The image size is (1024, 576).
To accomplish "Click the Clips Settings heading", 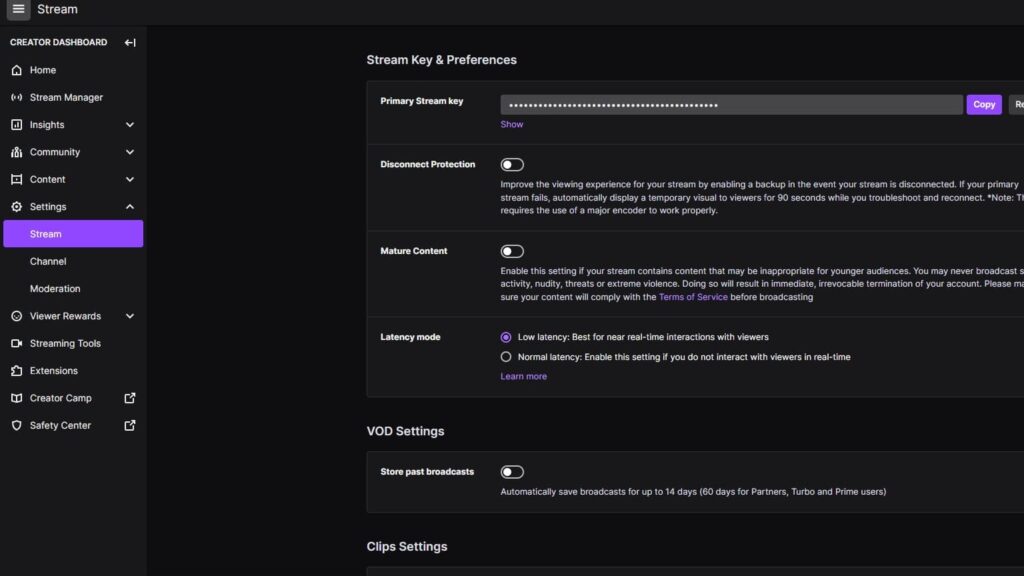I will tap(407, 547).
